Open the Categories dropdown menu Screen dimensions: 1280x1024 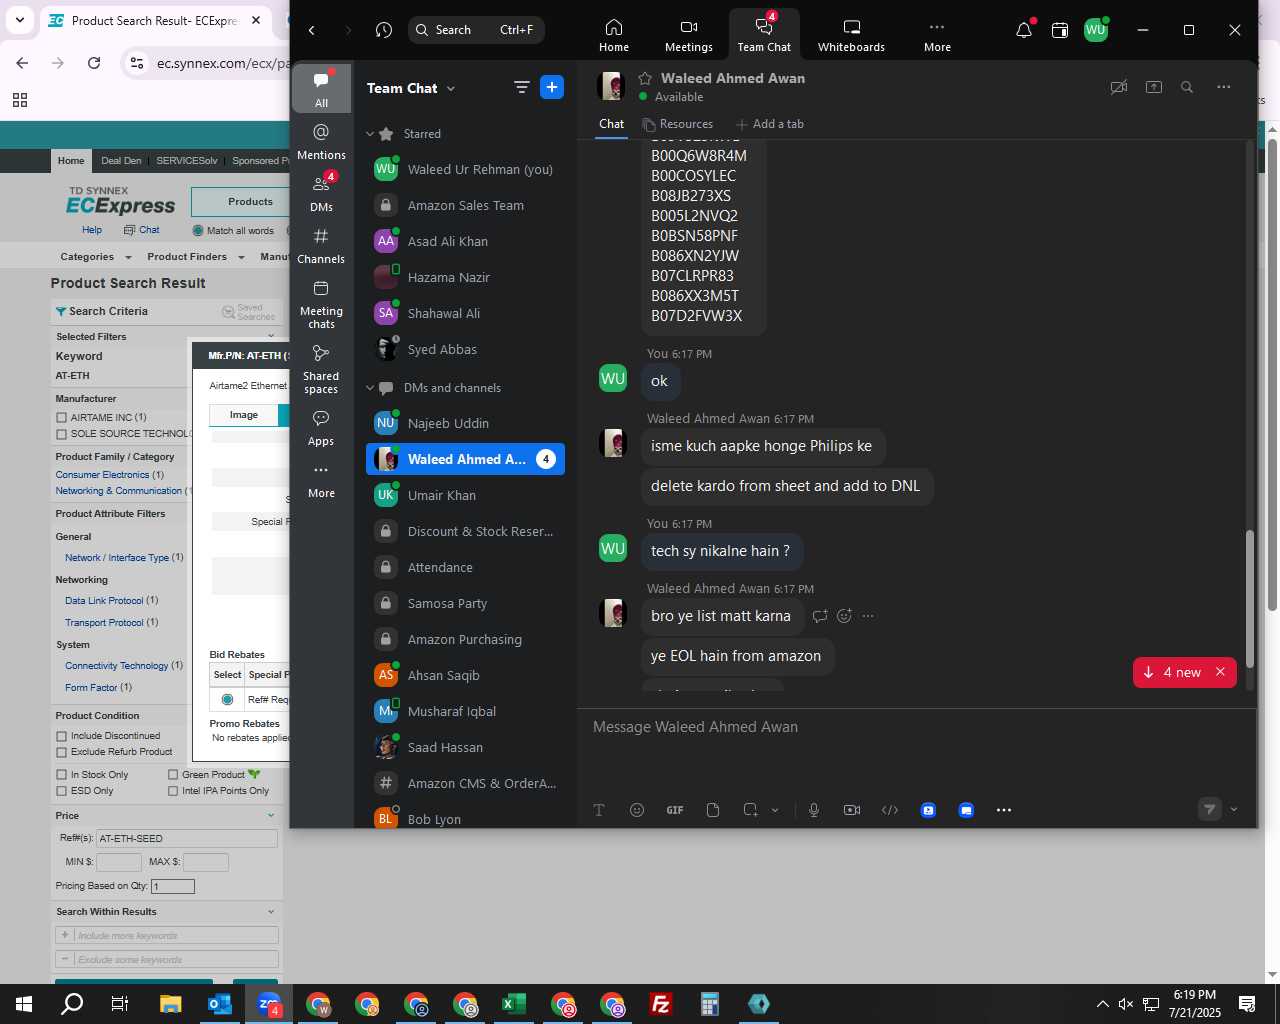click(x=95, y=257)
